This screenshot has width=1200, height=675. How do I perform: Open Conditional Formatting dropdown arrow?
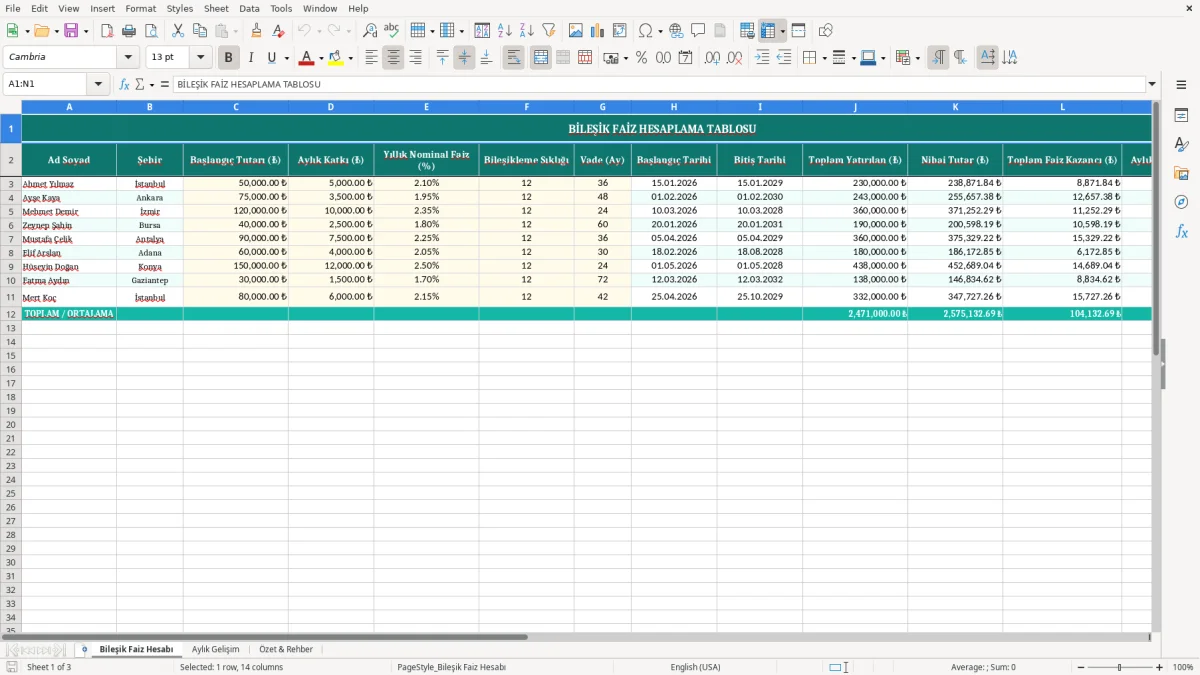pos(917,58)
